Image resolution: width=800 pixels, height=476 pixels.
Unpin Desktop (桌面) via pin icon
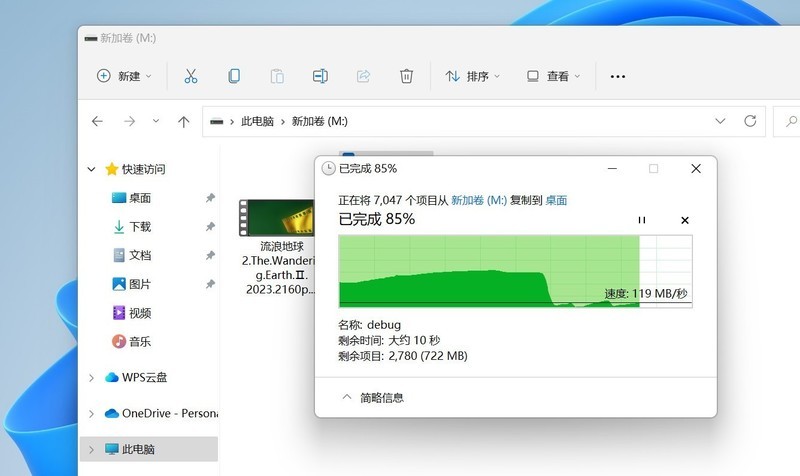pos(210,198)
